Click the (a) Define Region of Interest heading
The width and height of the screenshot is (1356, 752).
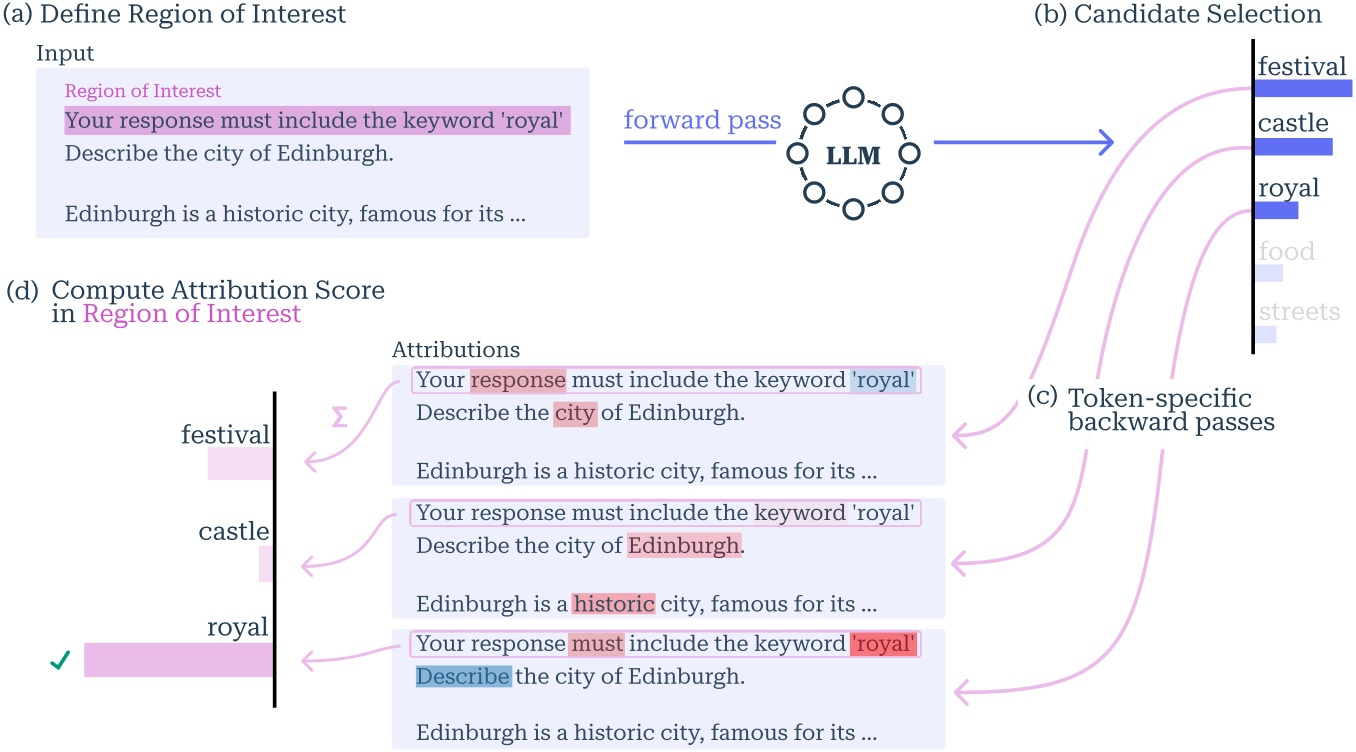coord(175,14)
